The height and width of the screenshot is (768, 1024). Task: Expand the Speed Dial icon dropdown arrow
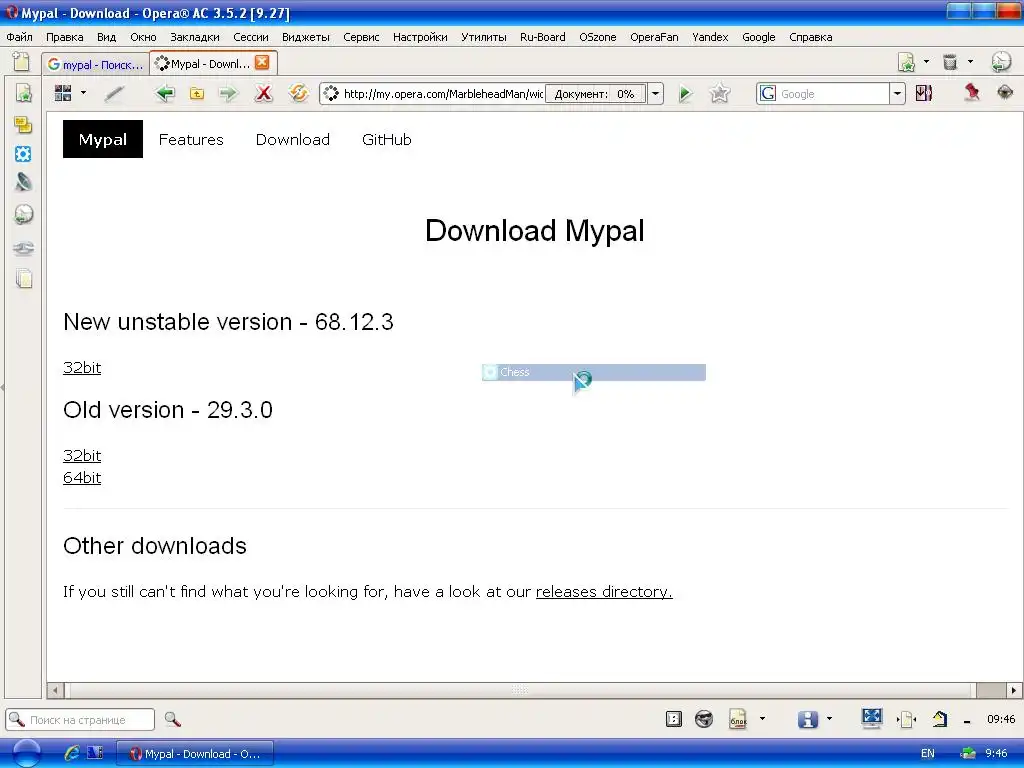83,93
